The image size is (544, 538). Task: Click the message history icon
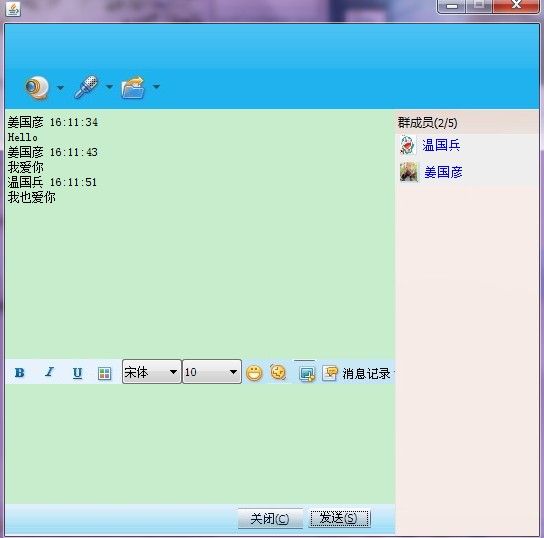pyautogui.click(x=330, y=373)
